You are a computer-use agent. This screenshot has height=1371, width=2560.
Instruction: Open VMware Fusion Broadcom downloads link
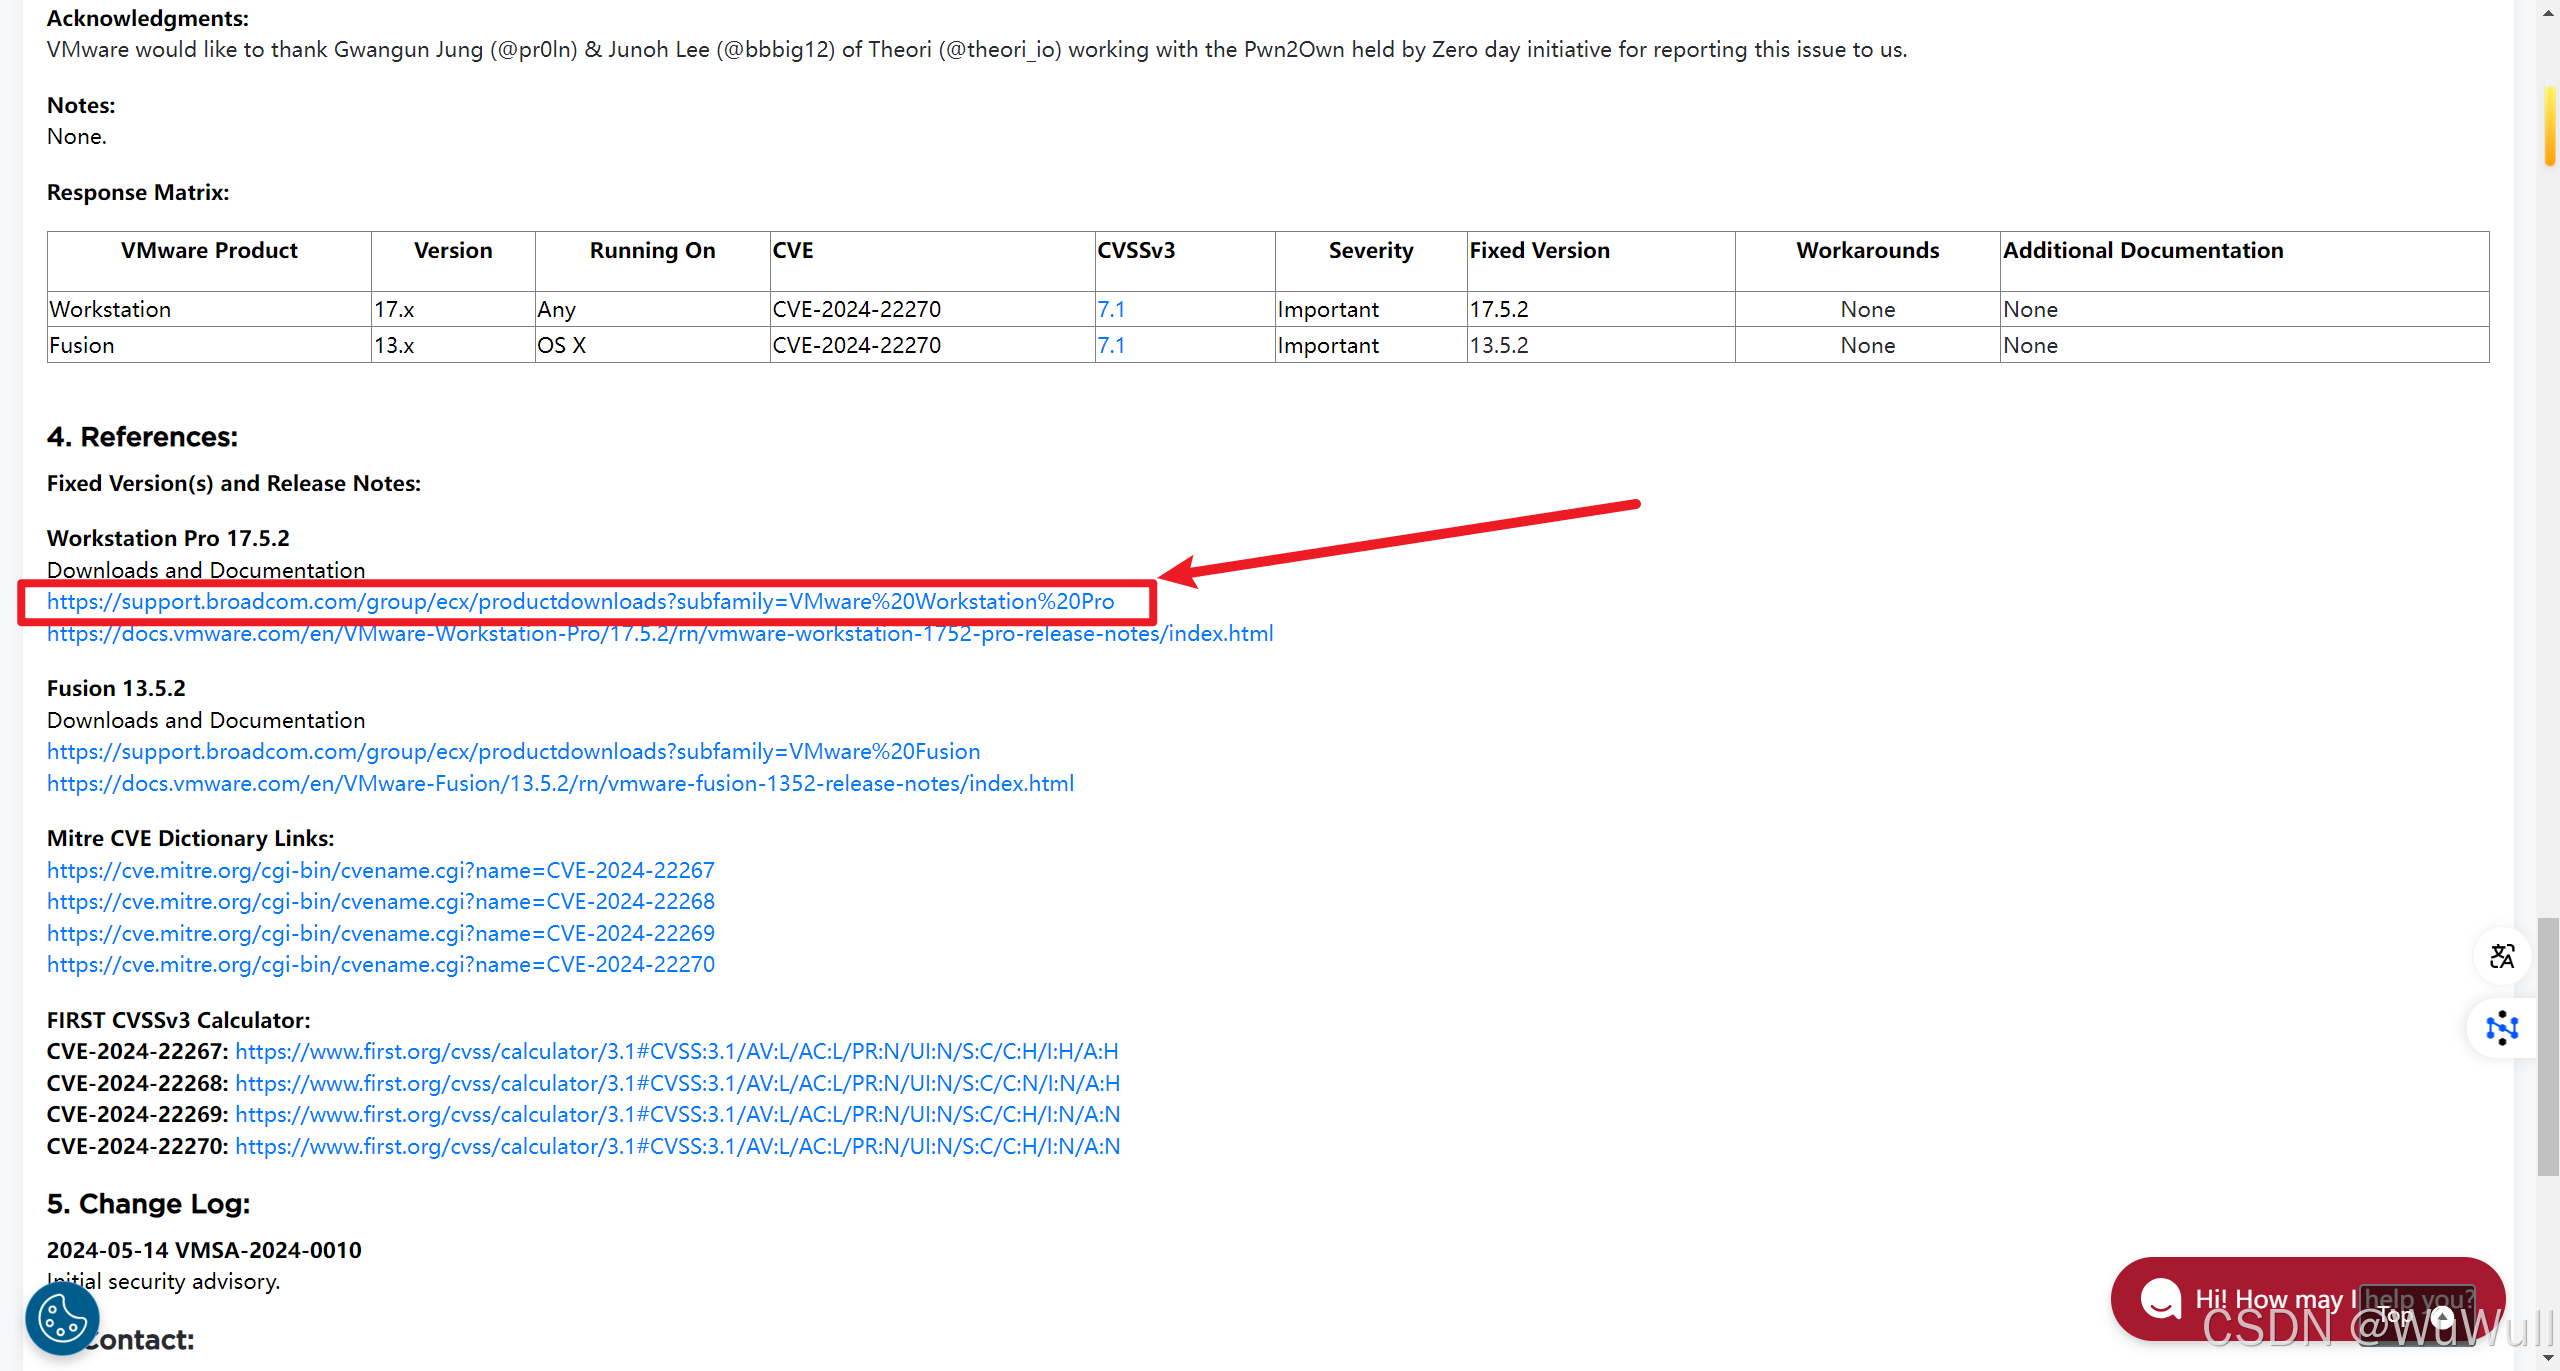click(513, 752)
